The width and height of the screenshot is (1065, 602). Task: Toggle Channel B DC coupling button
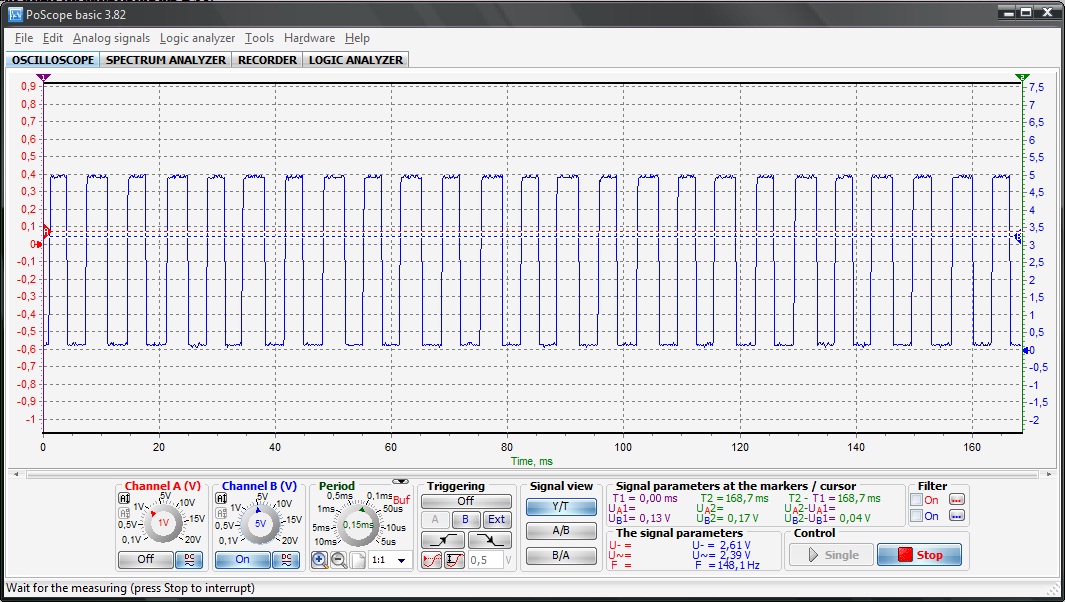(286, 560)
